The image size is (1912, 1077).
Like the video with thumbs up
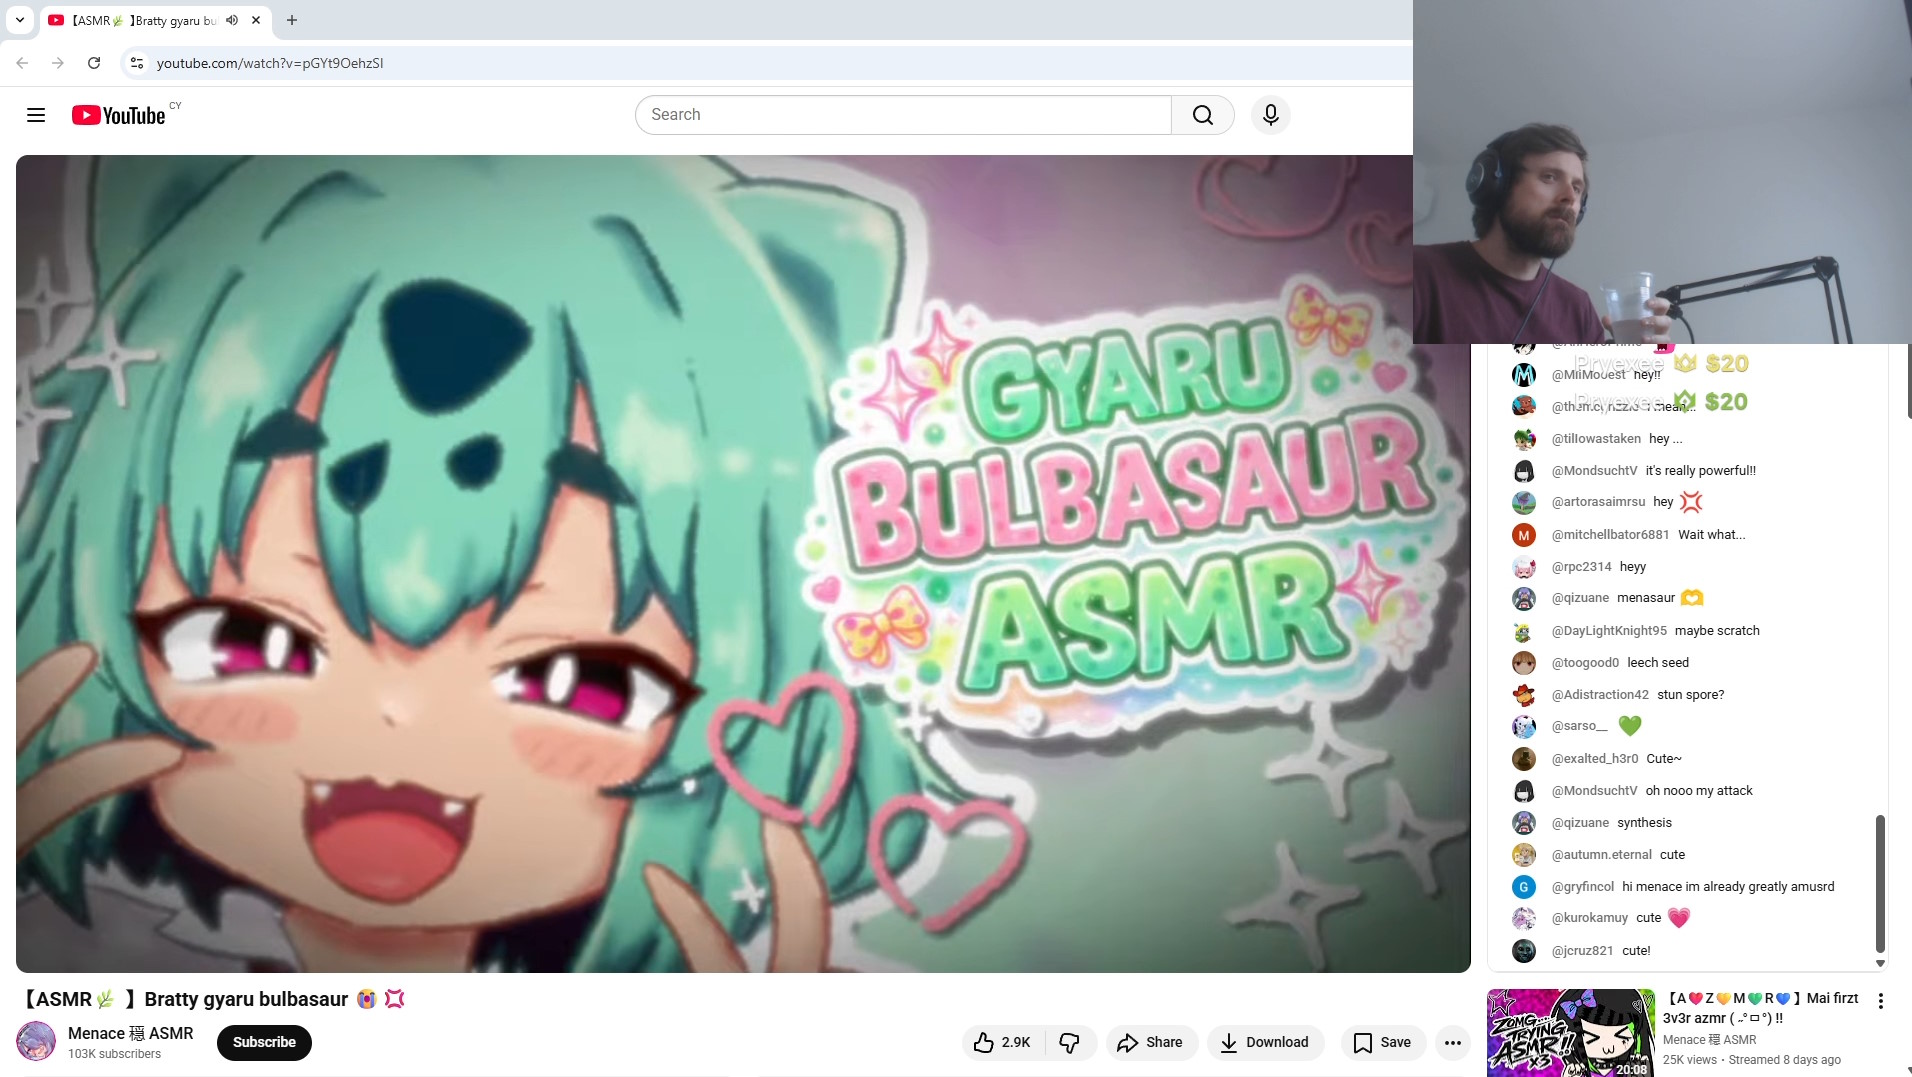pos(1003,1043)
